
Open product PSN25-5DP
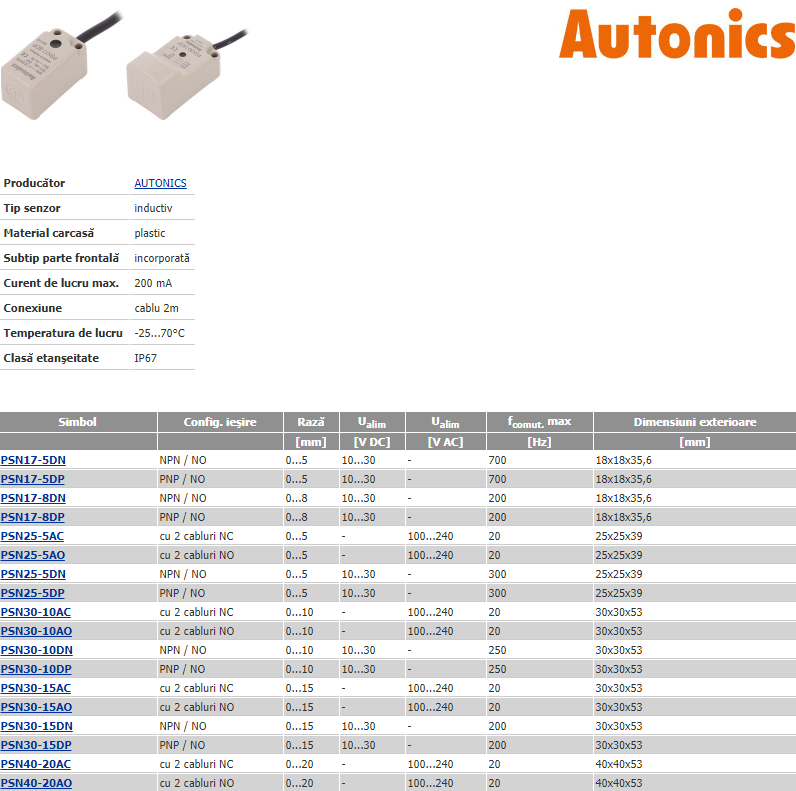coord(32,593)
